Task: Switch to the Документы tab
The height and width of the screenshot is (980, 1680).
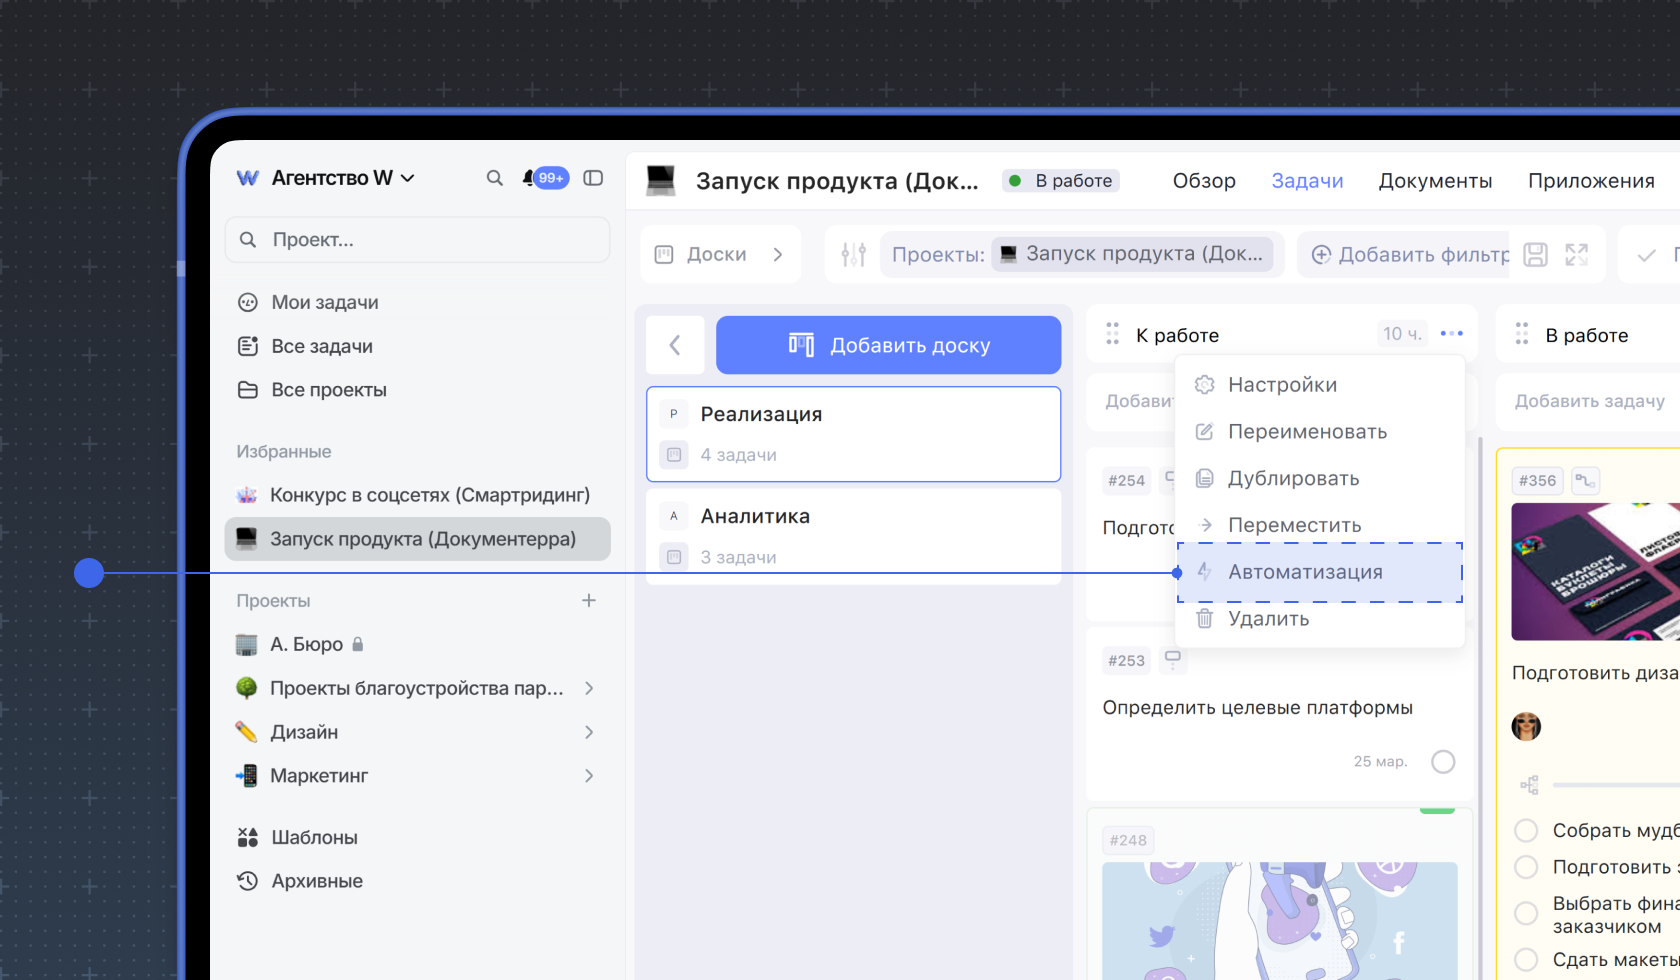Action: point(1434,181)
